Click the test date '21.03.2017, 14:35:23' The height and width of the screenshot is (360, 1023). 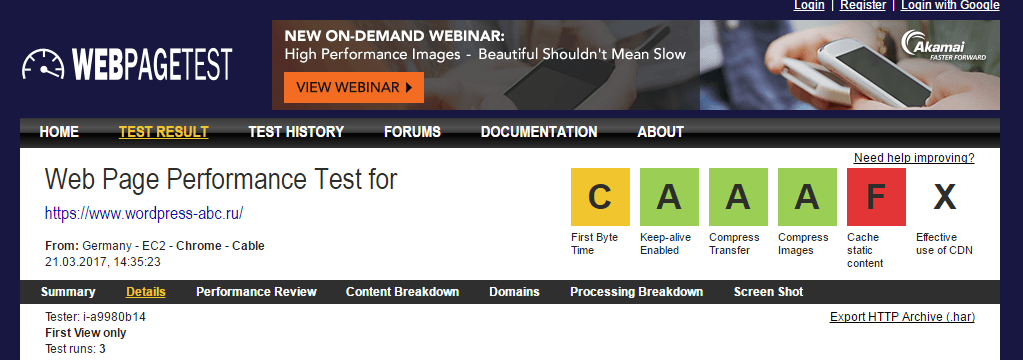click(x=102, y=262)
